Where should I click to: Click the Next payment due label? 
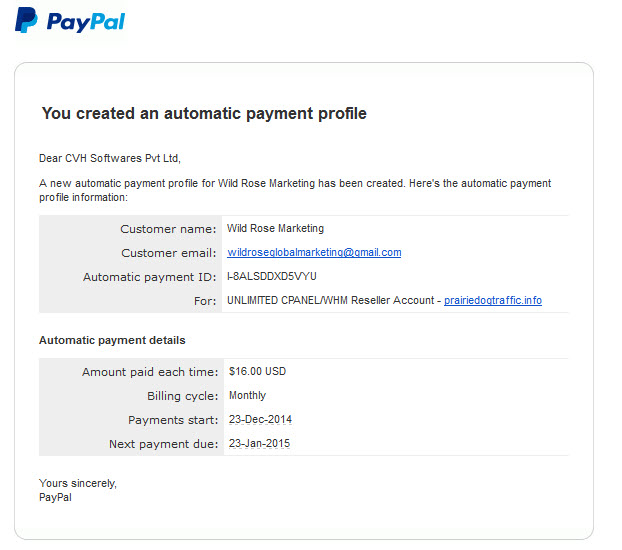[x=163, y=444]
